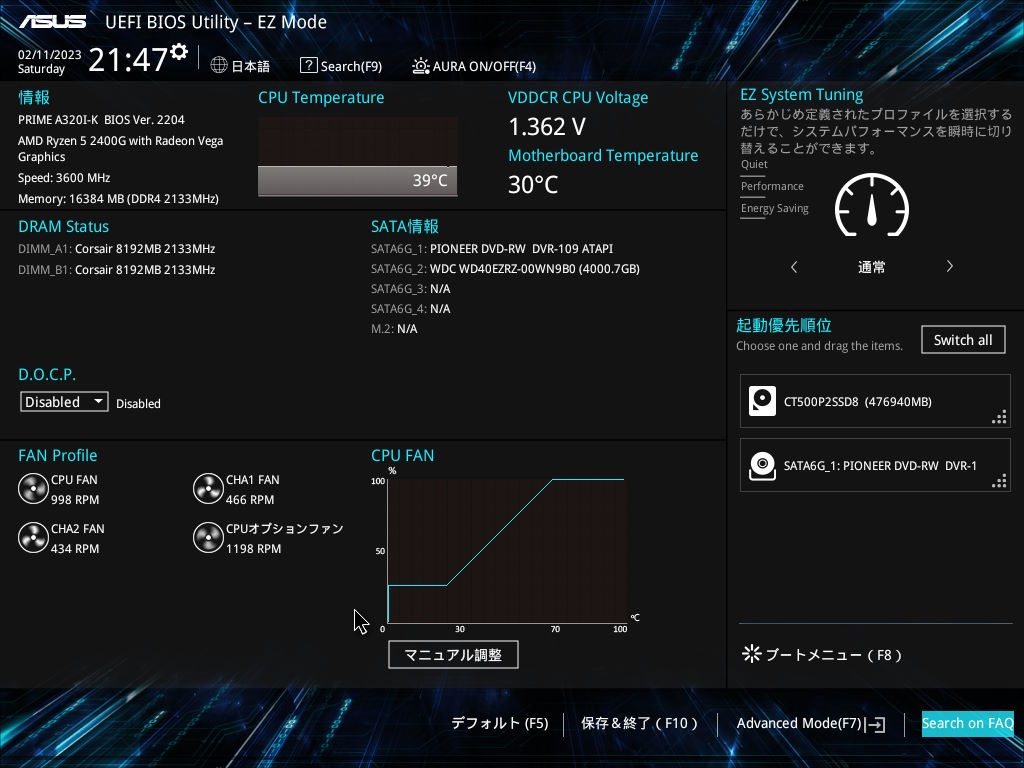
Task: Click the DRAM Status heading
Action: 63,227
